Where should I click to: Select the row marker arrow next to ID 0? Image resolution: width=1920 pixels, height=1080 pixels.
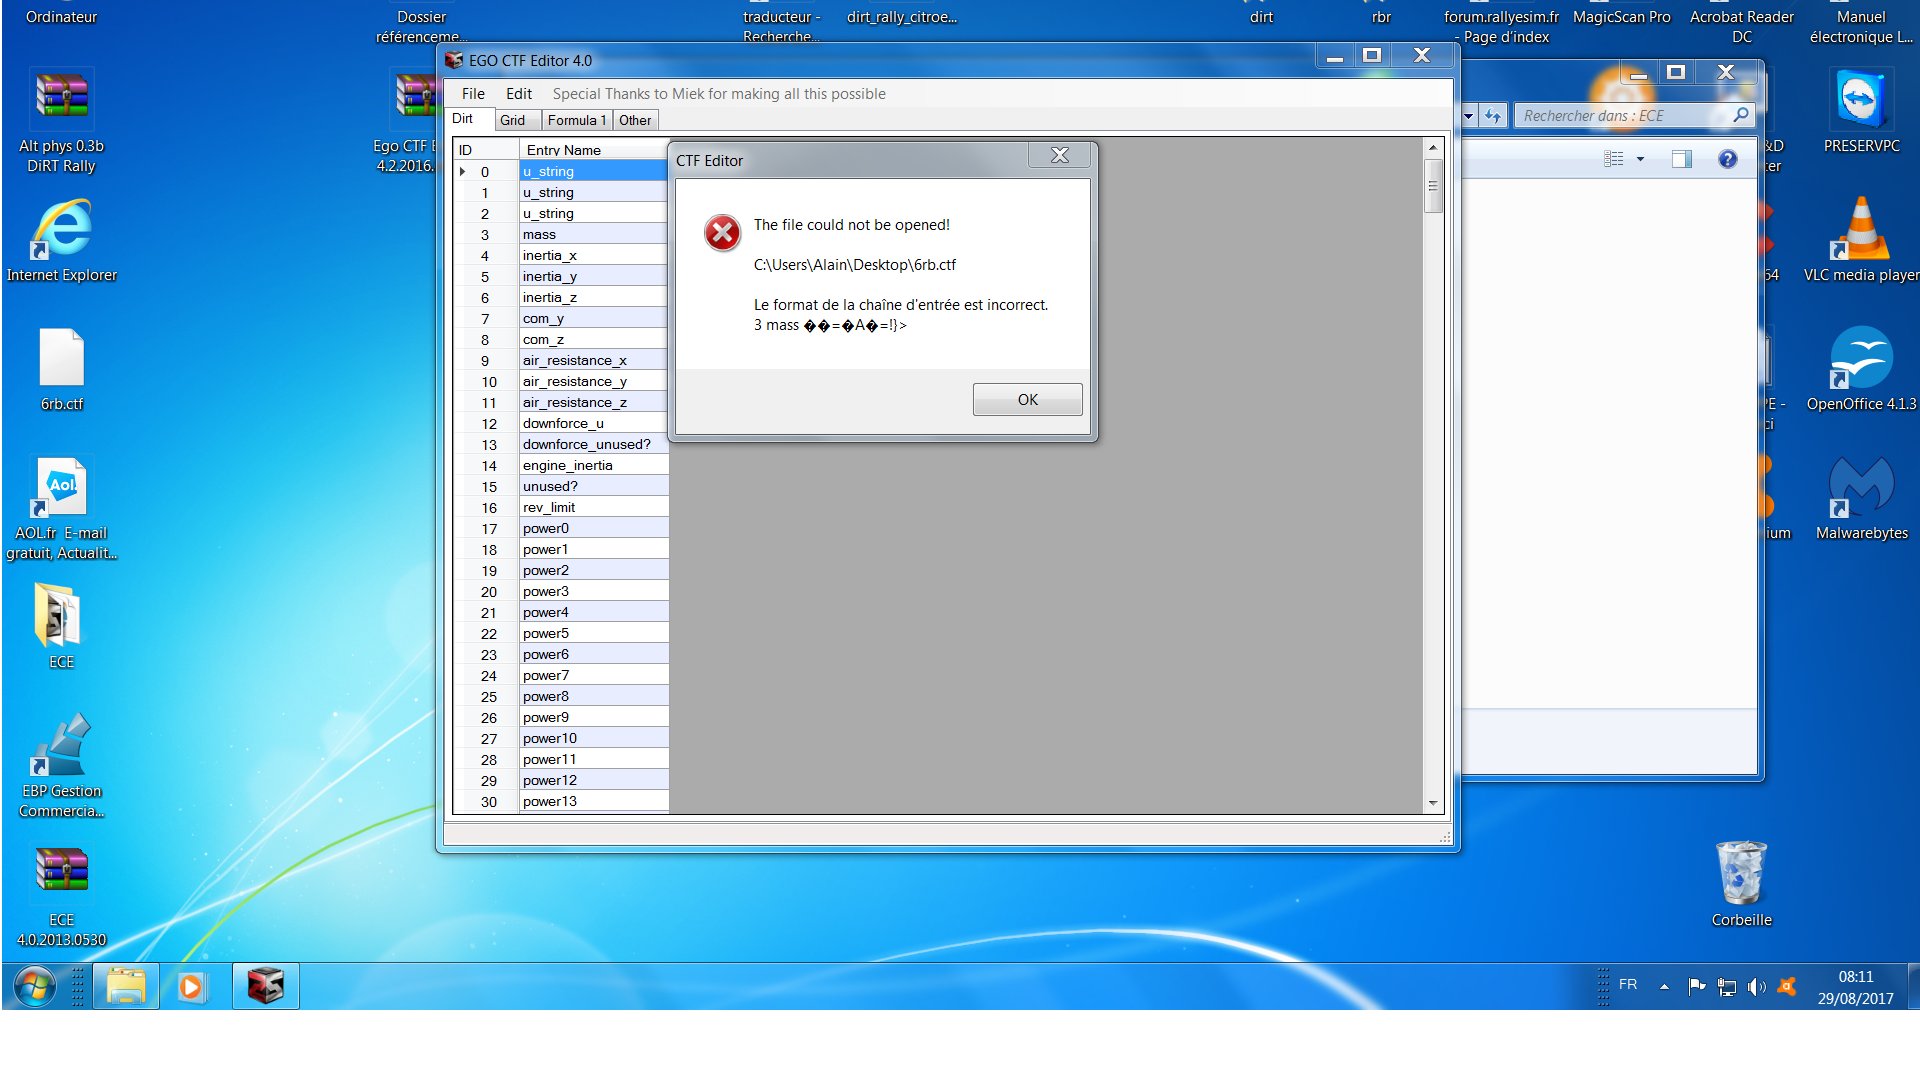click(463, 171)
